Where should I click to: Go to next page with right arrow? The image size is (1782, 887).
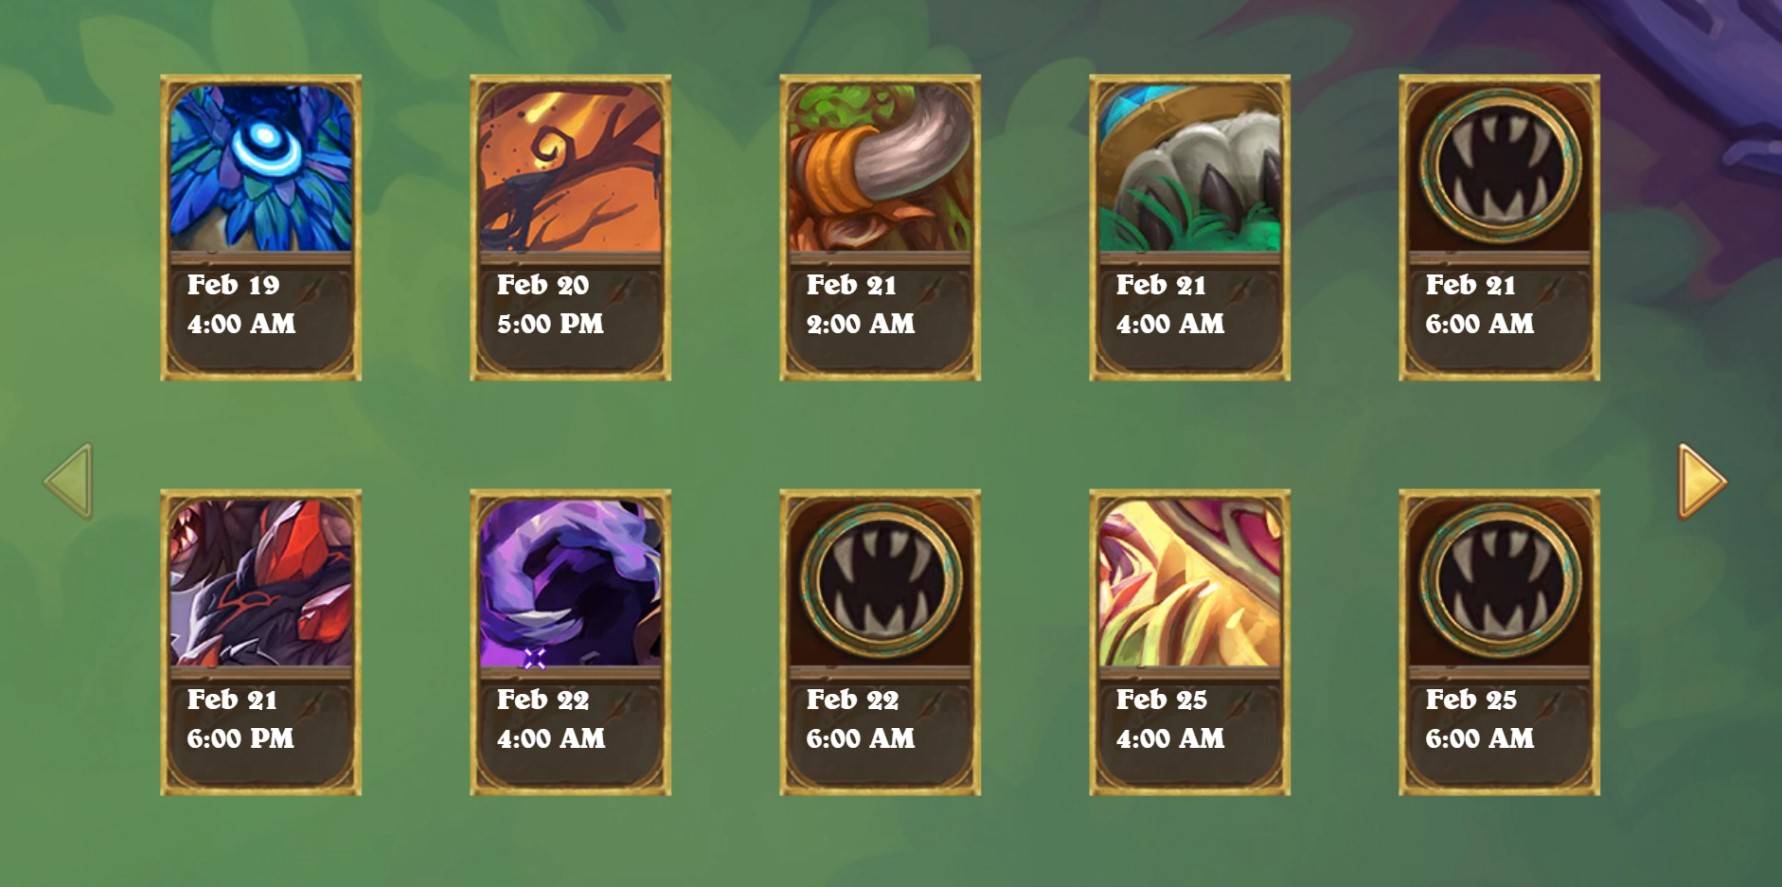(1702, 481)
